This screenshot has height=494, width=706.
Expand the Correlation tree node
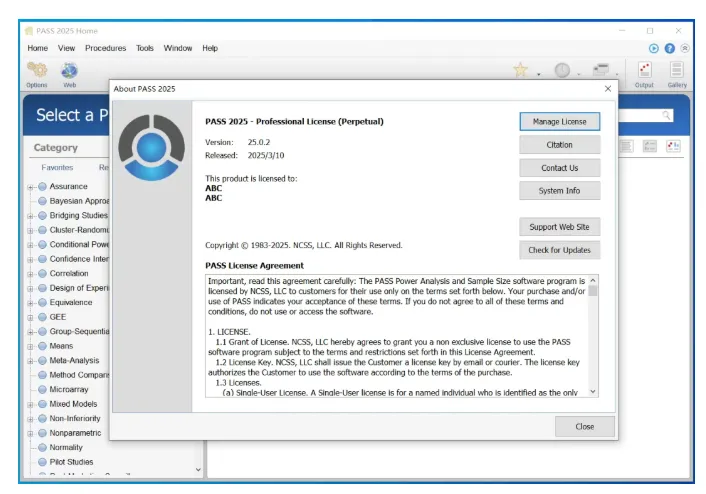[30, 274]
